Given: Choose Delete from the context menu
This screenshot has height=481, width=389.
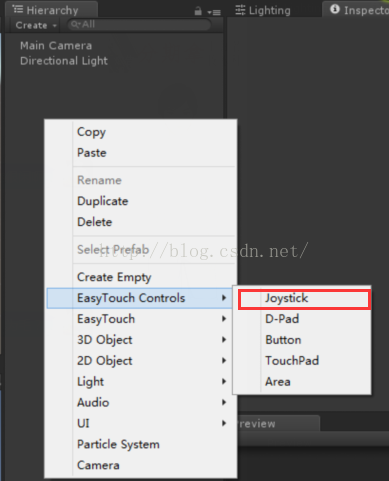Looking at the screenshot, I should (x=141, y=222).
